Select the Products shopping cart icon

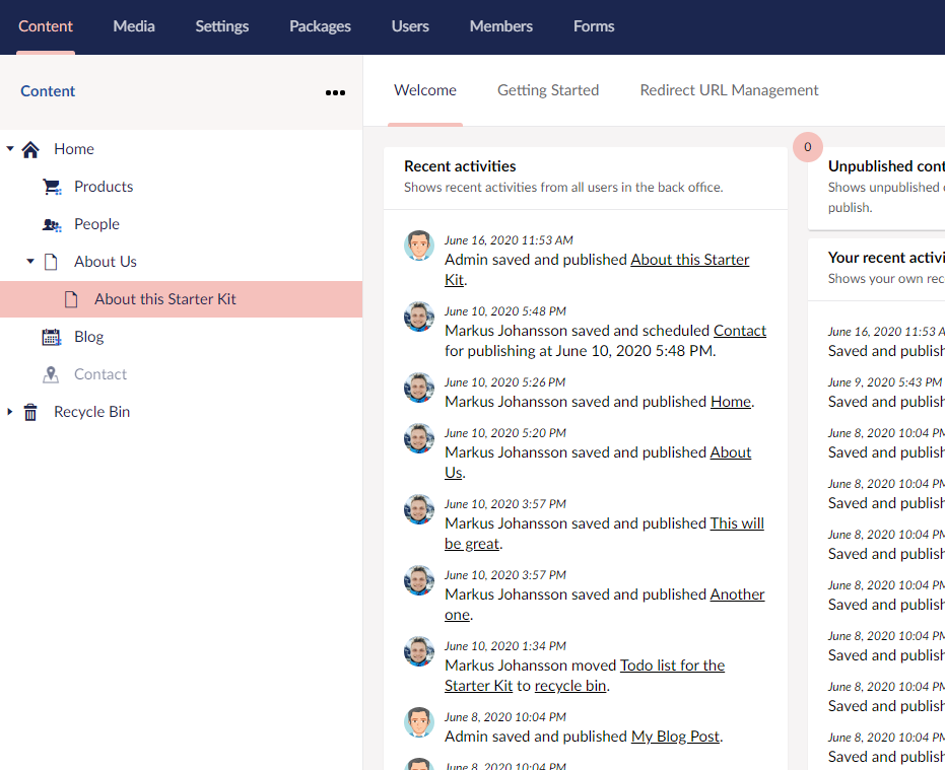50,186
